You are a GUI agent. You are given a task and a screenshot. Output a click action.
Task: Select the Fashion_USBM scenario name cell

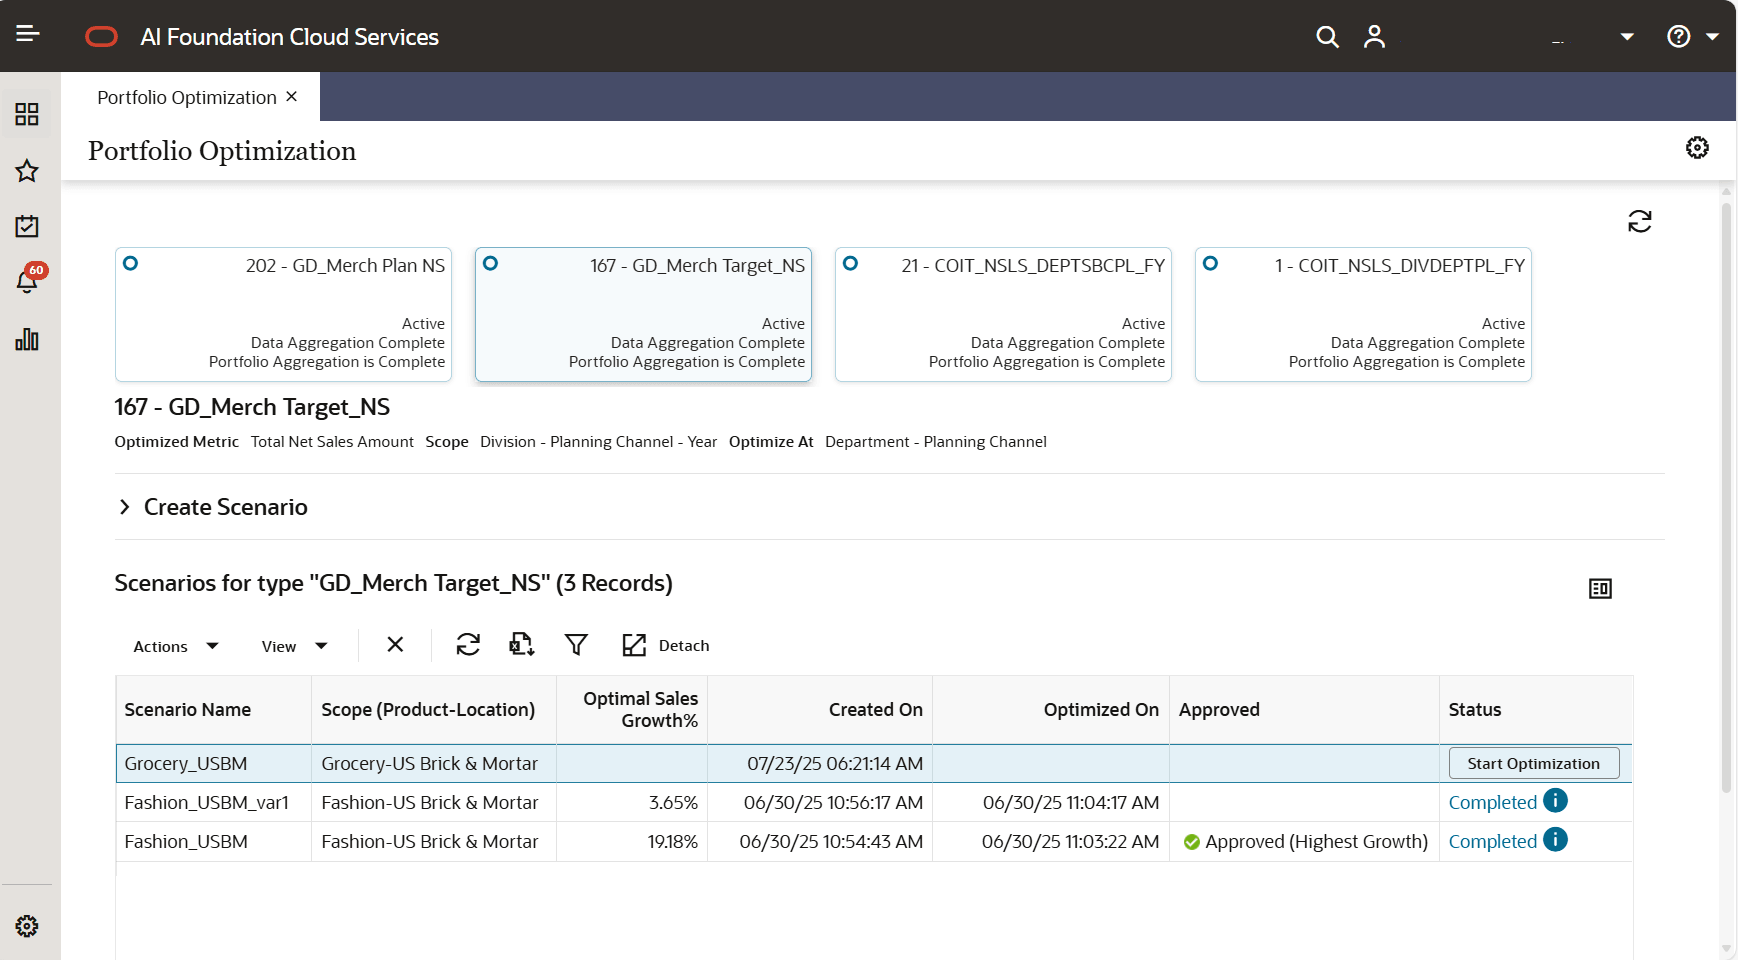(x=213, y=842)
